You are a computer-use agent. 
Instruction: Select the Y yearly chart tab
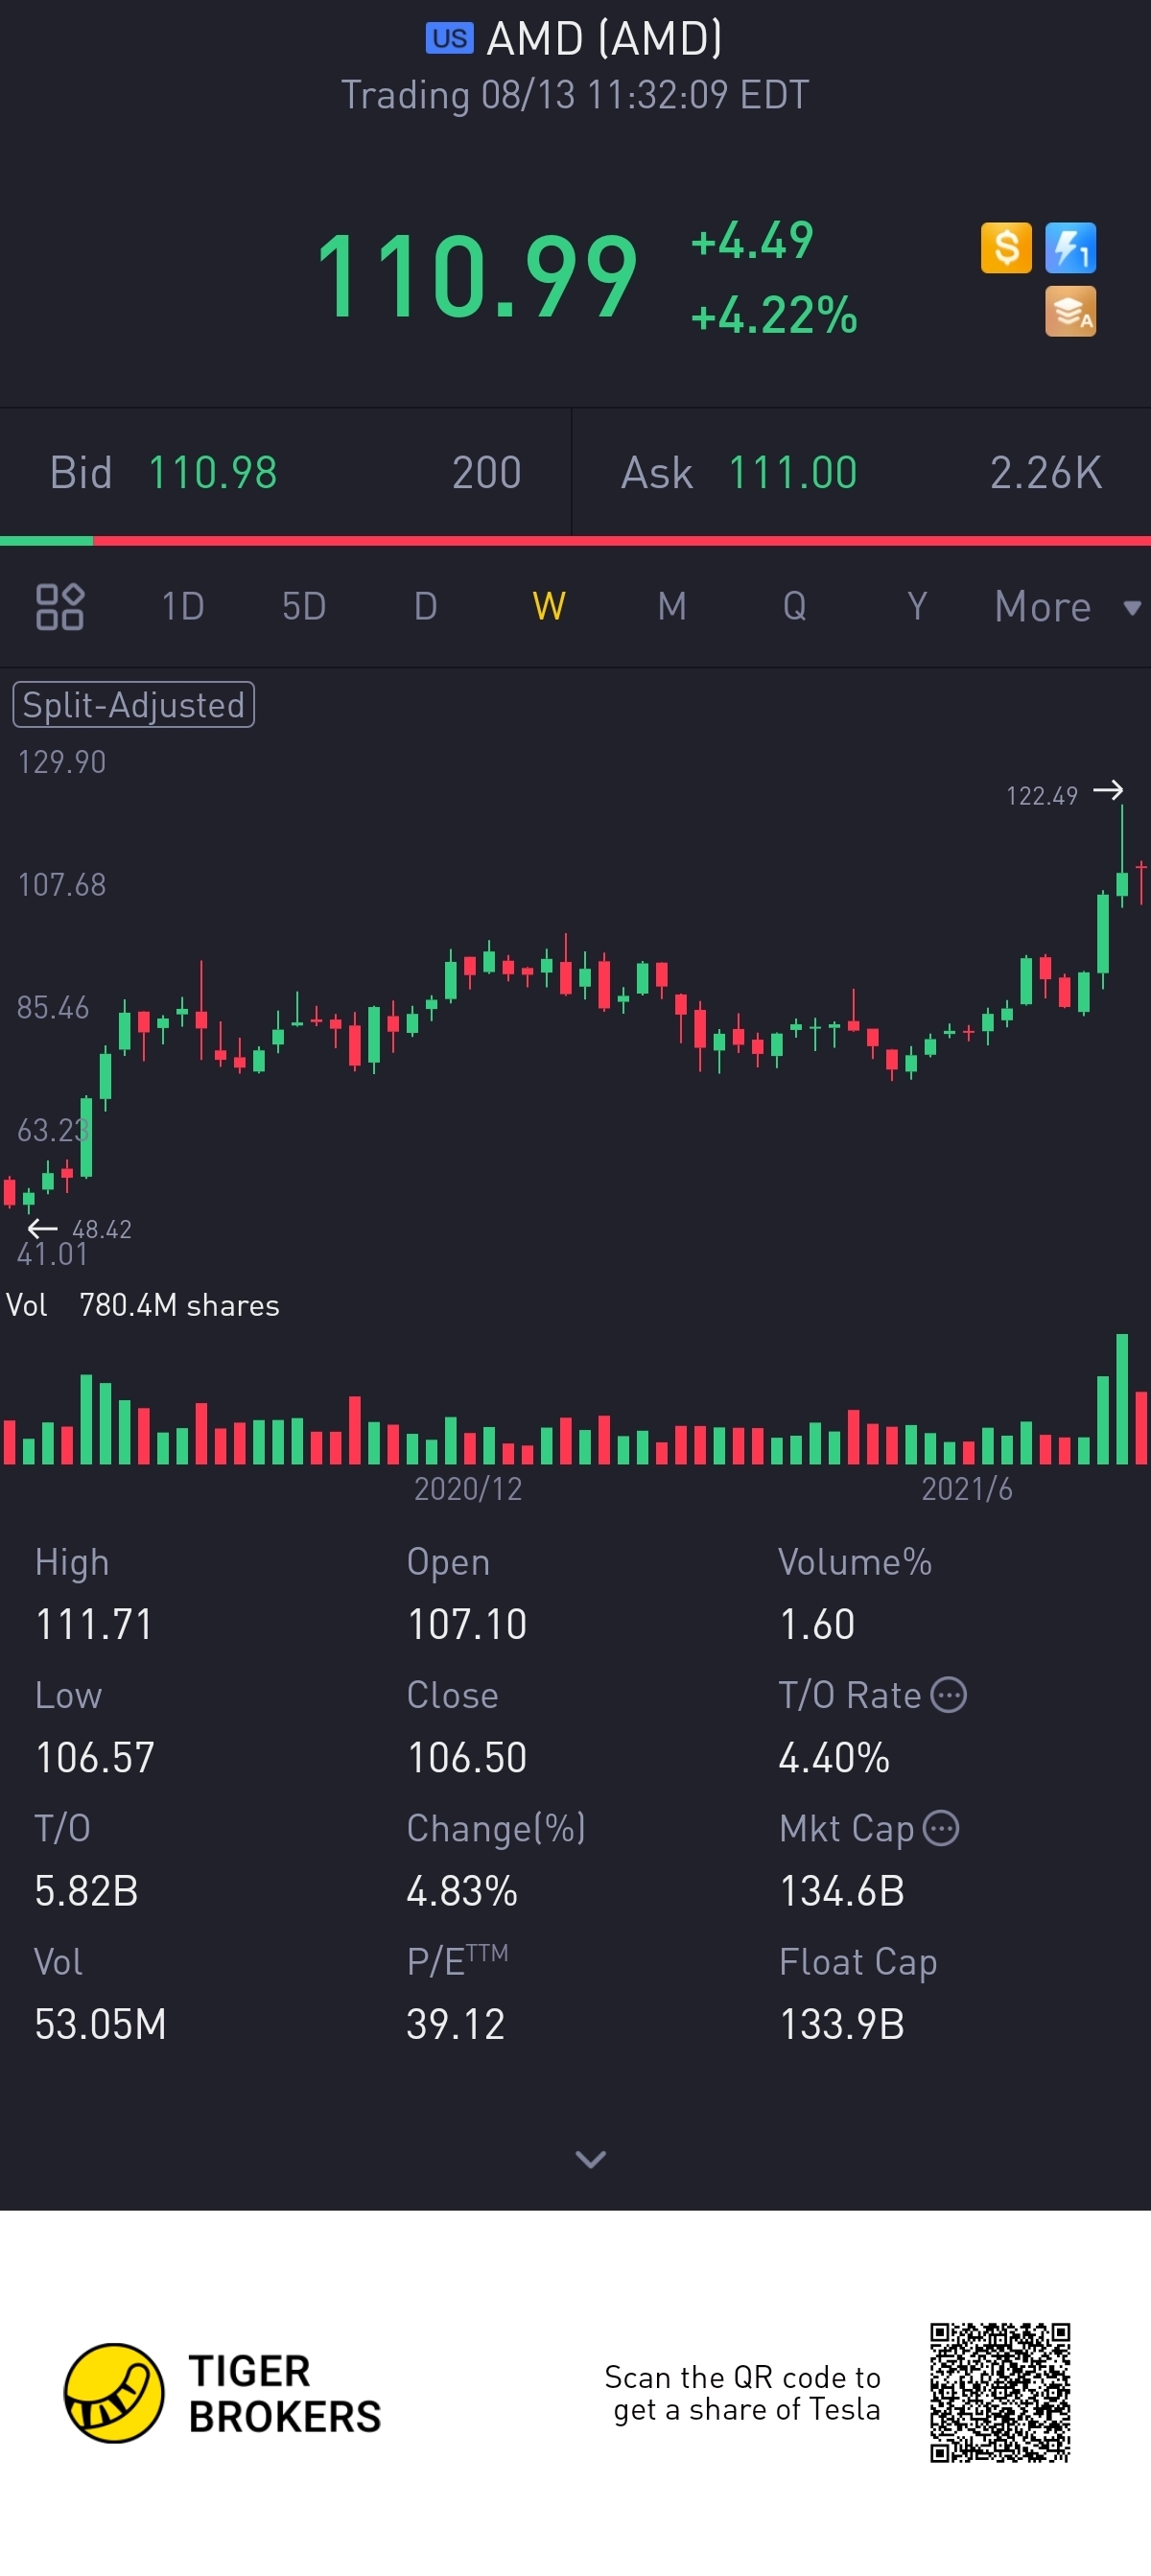[x=917, y=606]
